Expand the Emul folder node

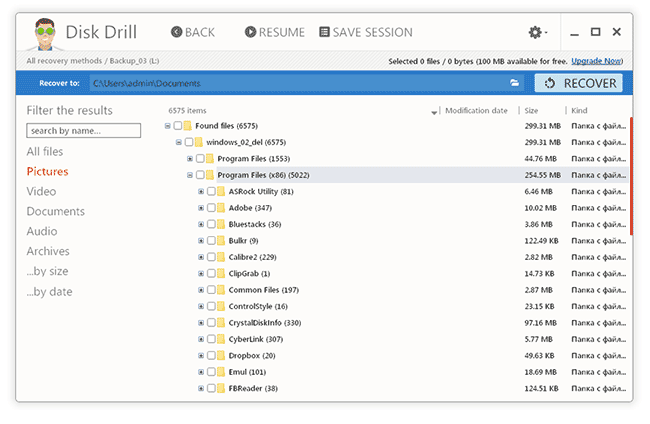201,372
